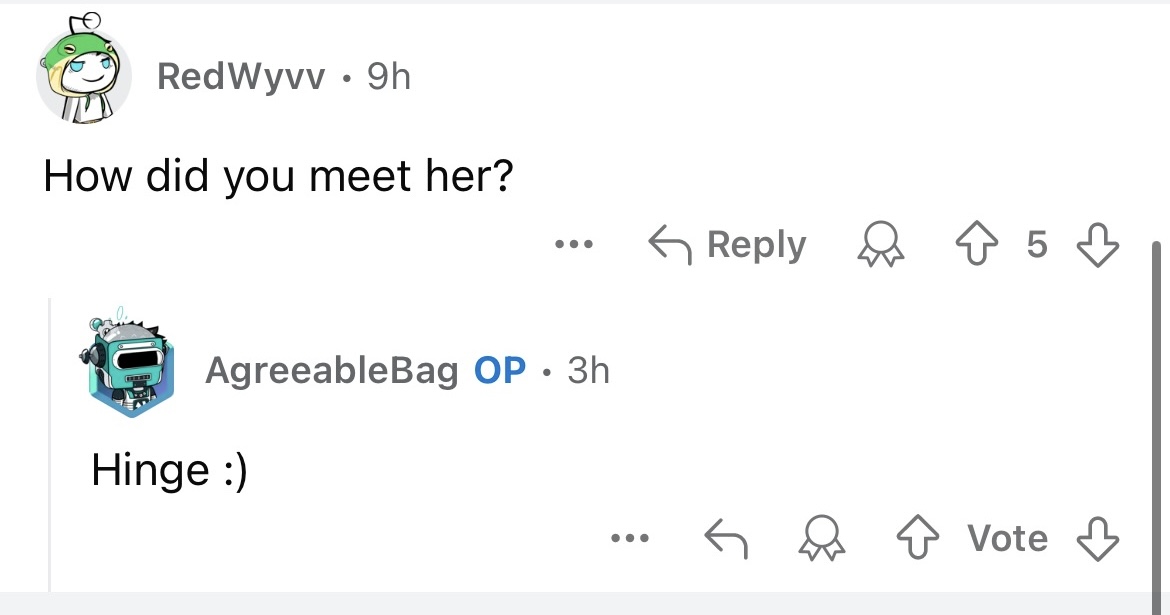Open more options for RedWyvv's comment
Viewport: 1170px width, 615px height.
(575, 244)
